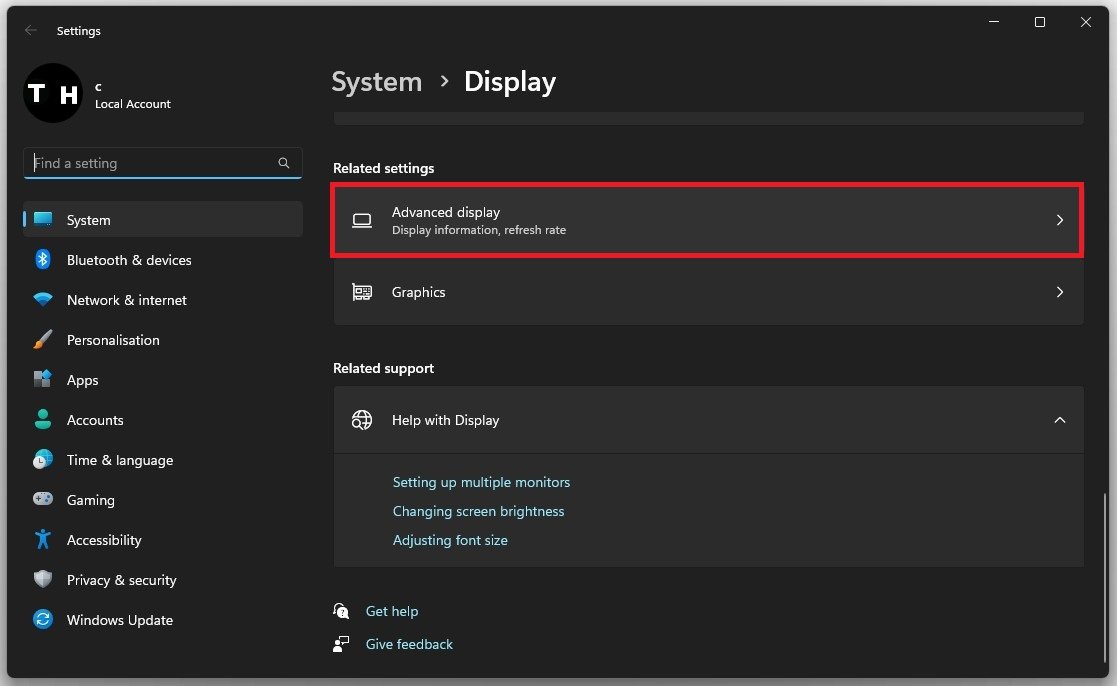
Task: Open the Apps settings page
Action: [x=82, y=380]
